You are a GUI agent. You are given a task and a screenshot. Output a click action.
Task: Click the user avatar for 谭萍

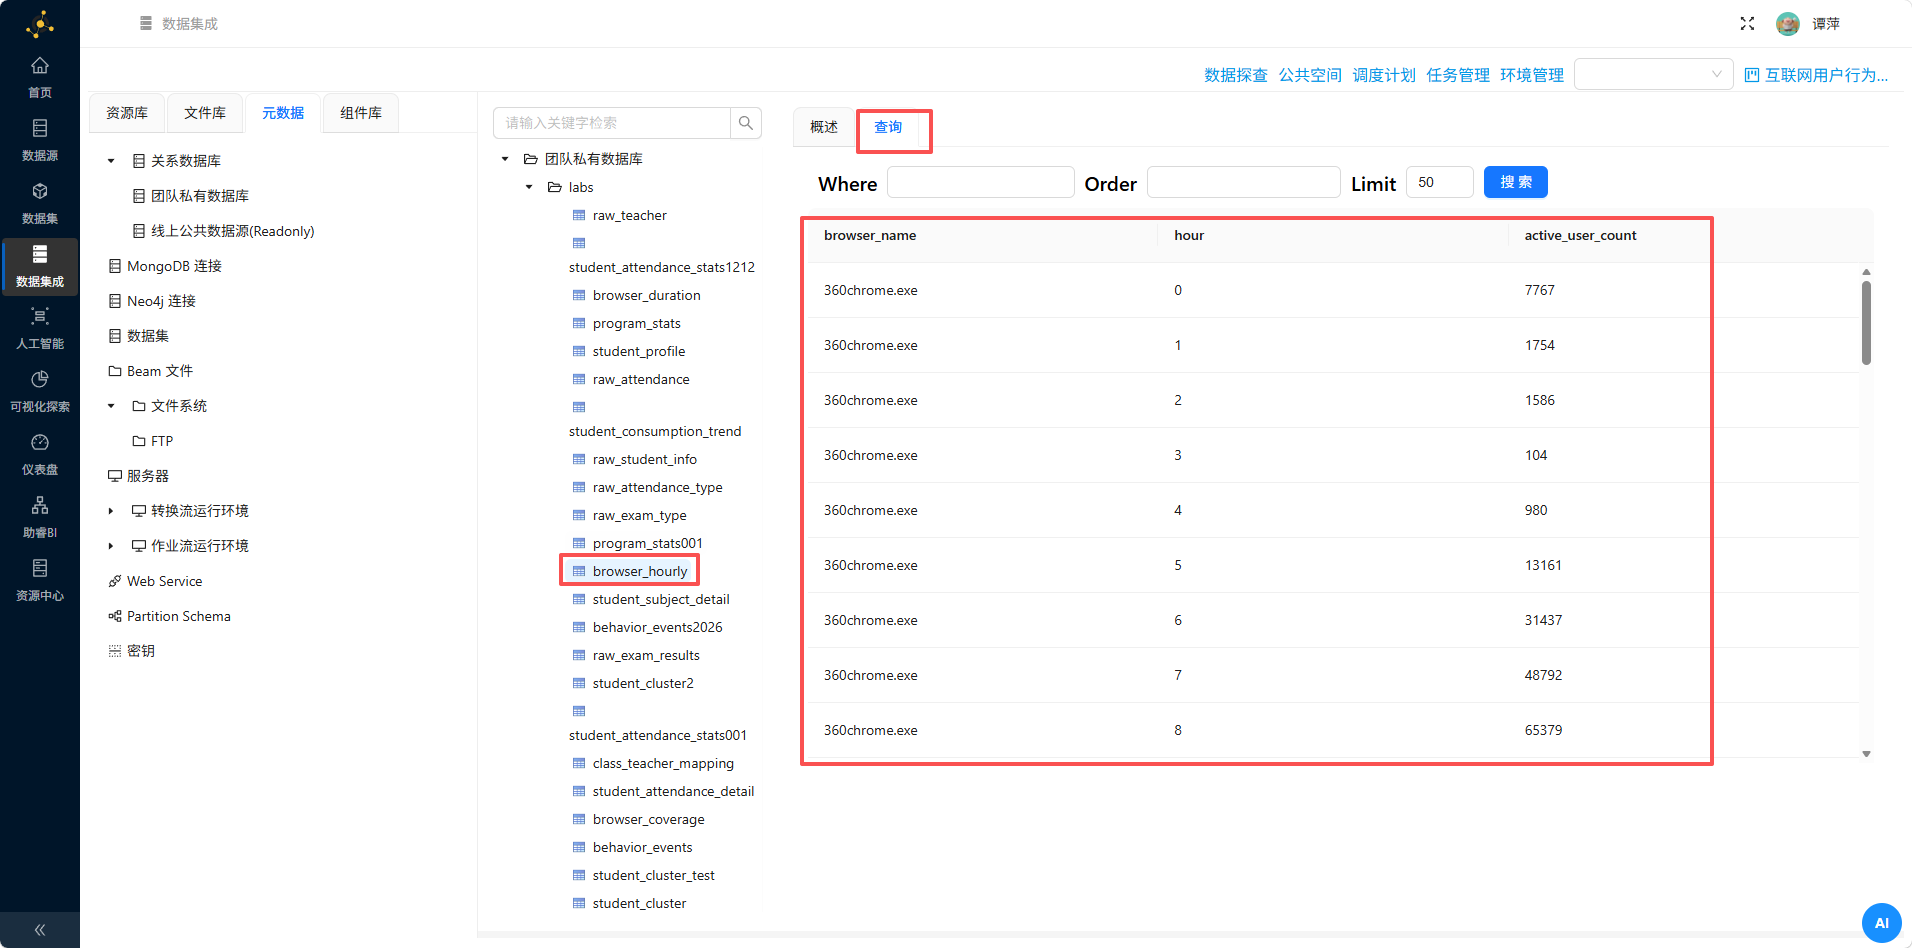coord(1788,23)
